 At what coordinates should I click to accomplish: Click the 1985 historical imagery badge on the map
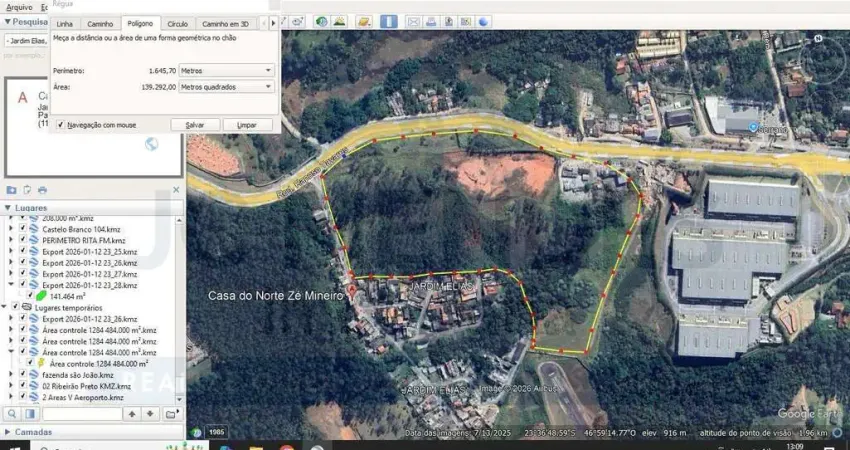coord(217,432)
